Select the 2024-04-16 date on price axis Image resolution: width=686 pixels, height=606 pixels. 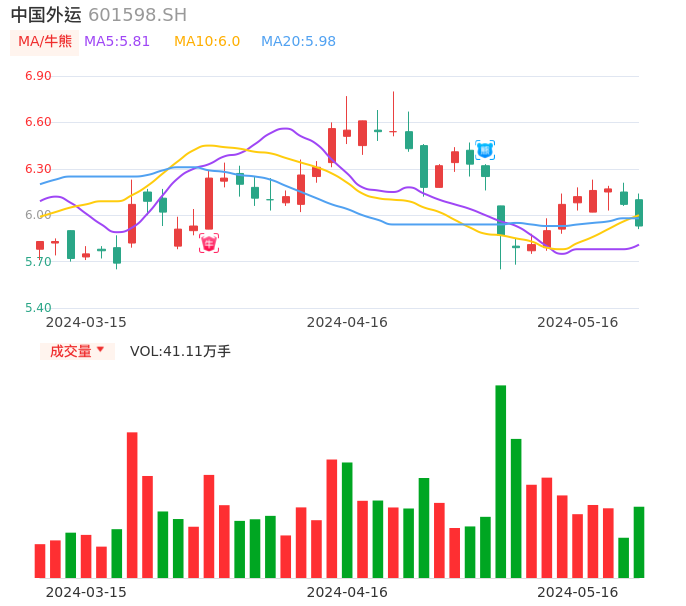pos(346,322)
